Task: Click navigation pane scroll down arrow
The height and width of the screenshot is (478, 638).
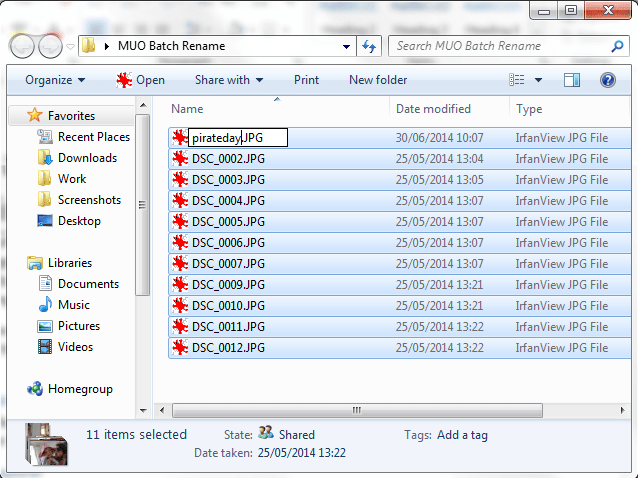Action: (143, 410)
